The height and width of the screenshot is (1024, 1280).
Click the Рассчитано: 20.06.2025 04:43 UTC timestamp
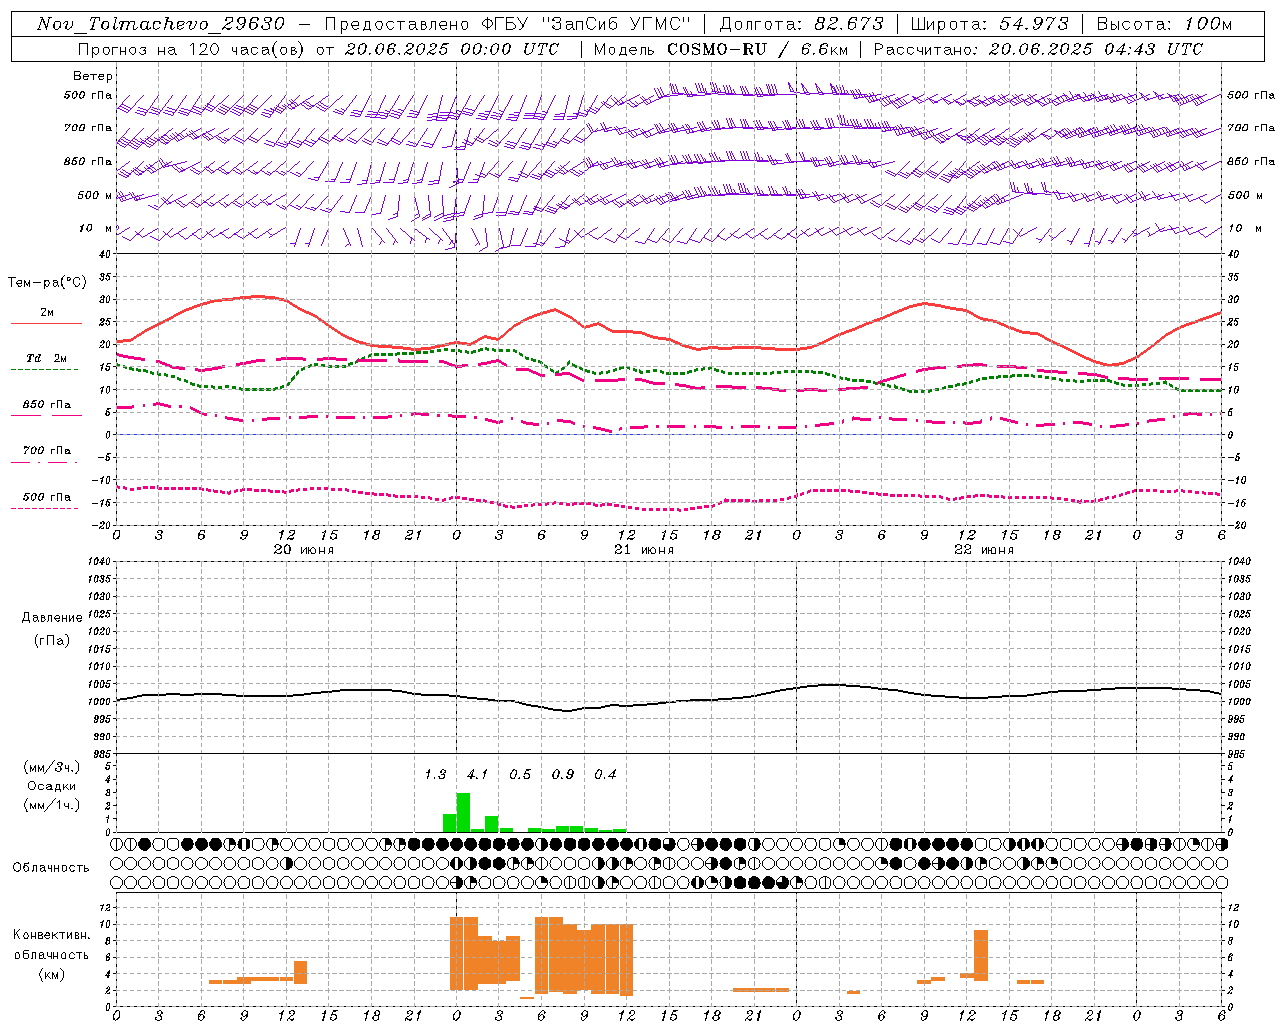tap(1038, 49)
